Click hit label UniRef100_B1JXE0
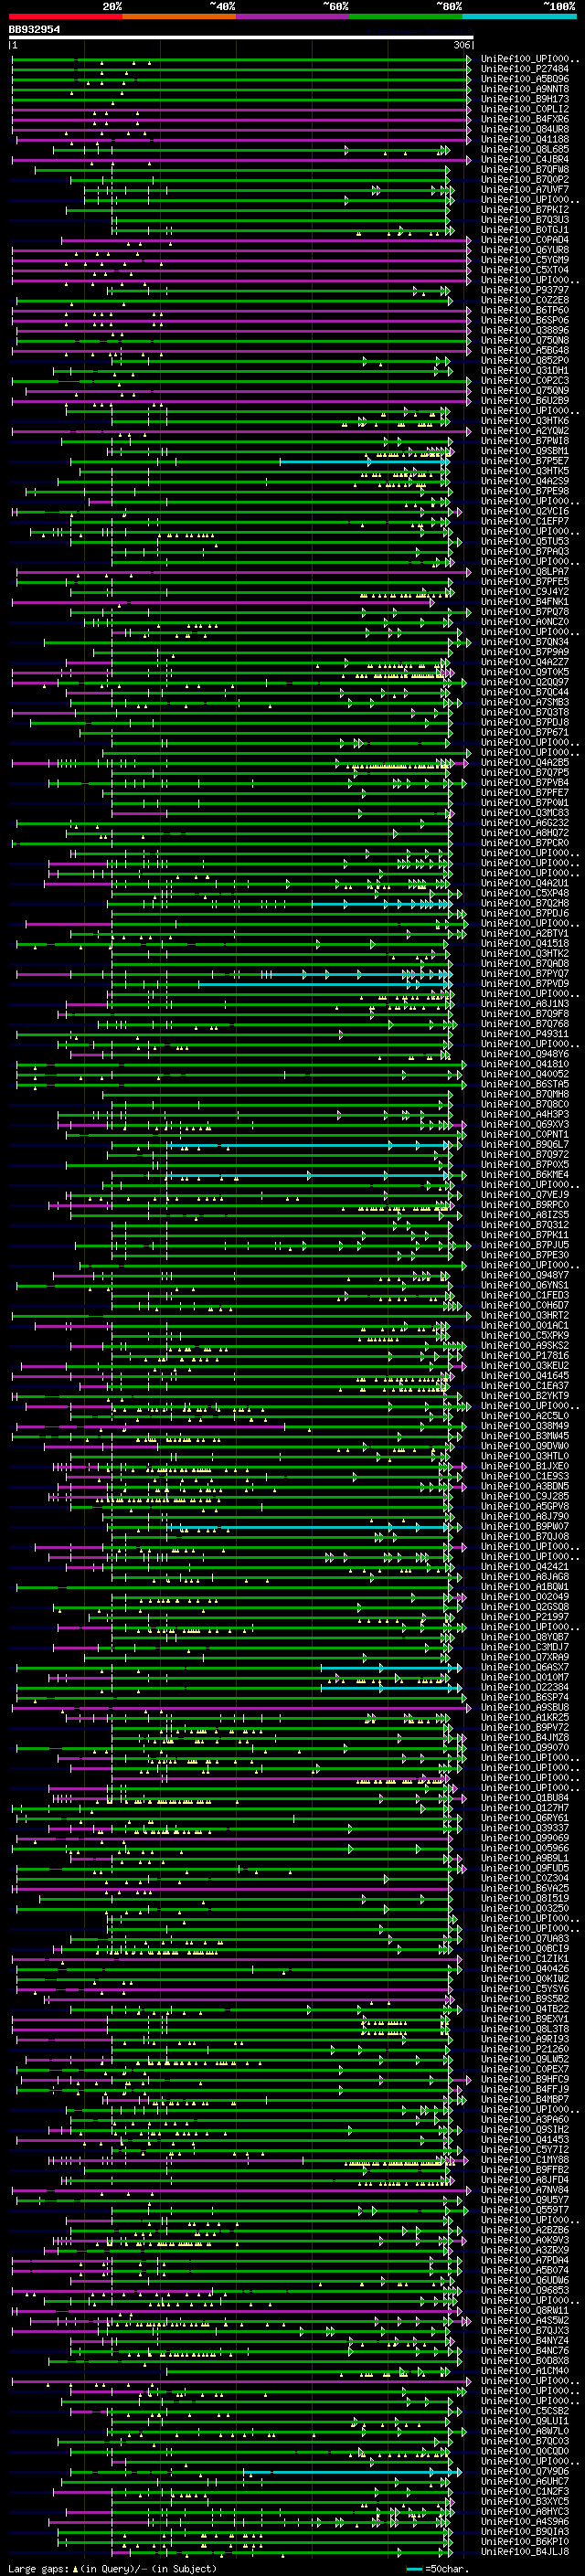The image size is (585, 2576). coord(525,1467)
